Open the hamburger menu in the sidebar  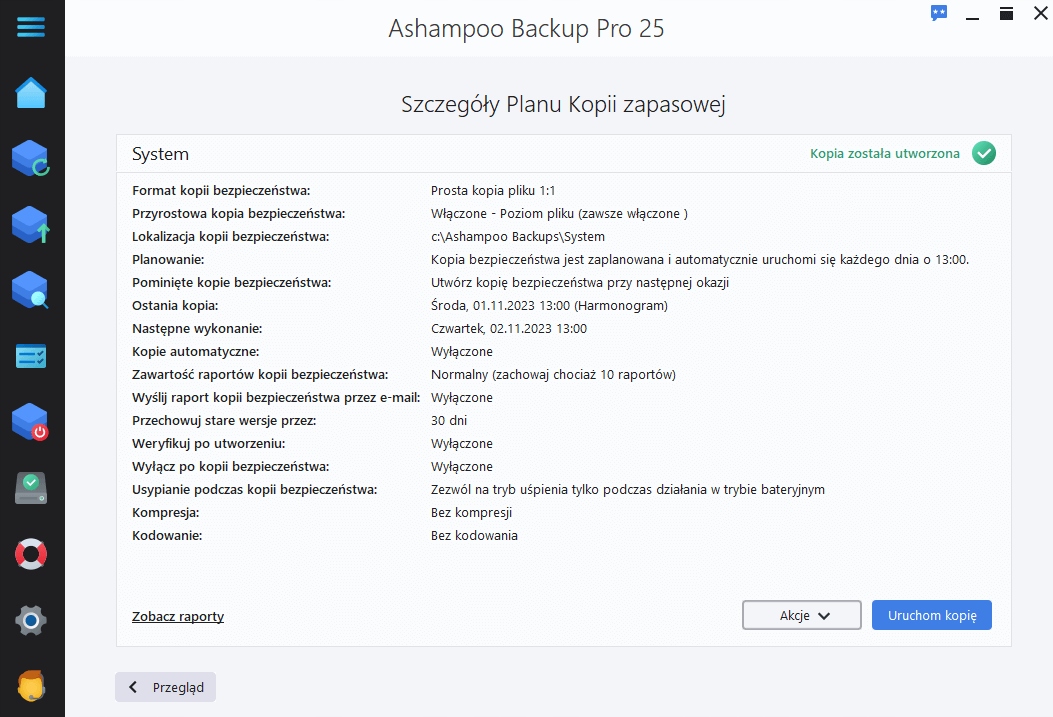pyautogui.click(x=31, y=27)
